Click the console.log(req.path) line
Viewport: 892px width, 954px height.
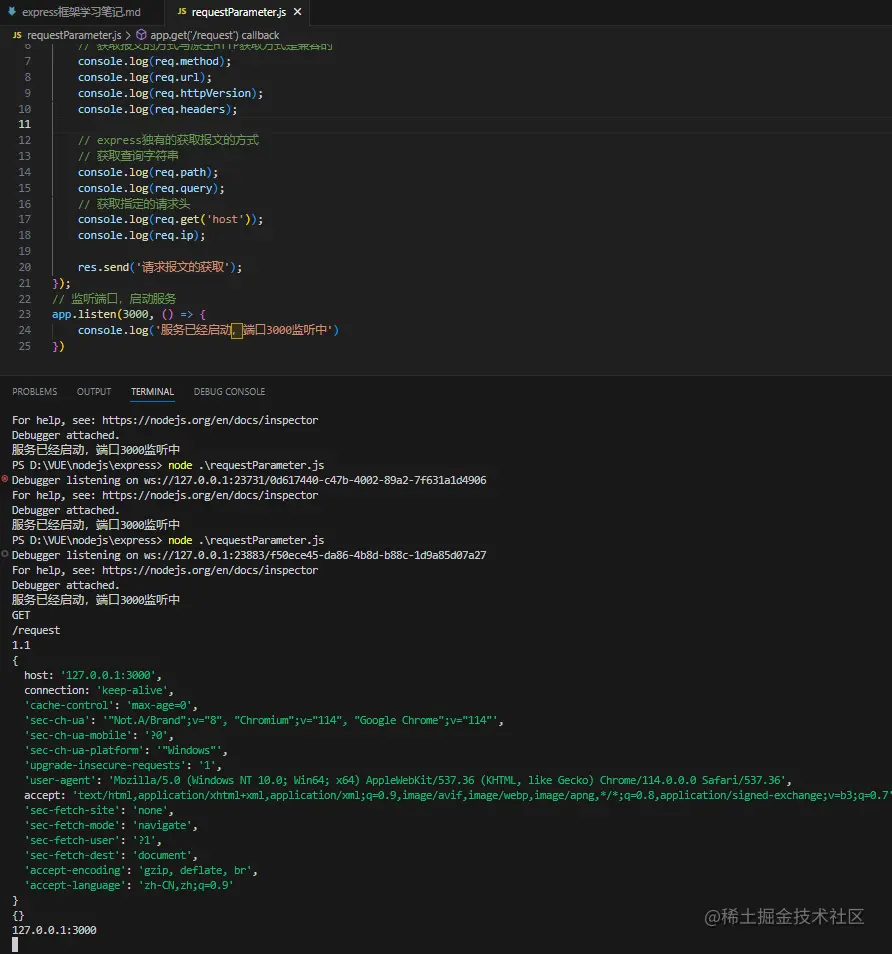pos(148,172)
